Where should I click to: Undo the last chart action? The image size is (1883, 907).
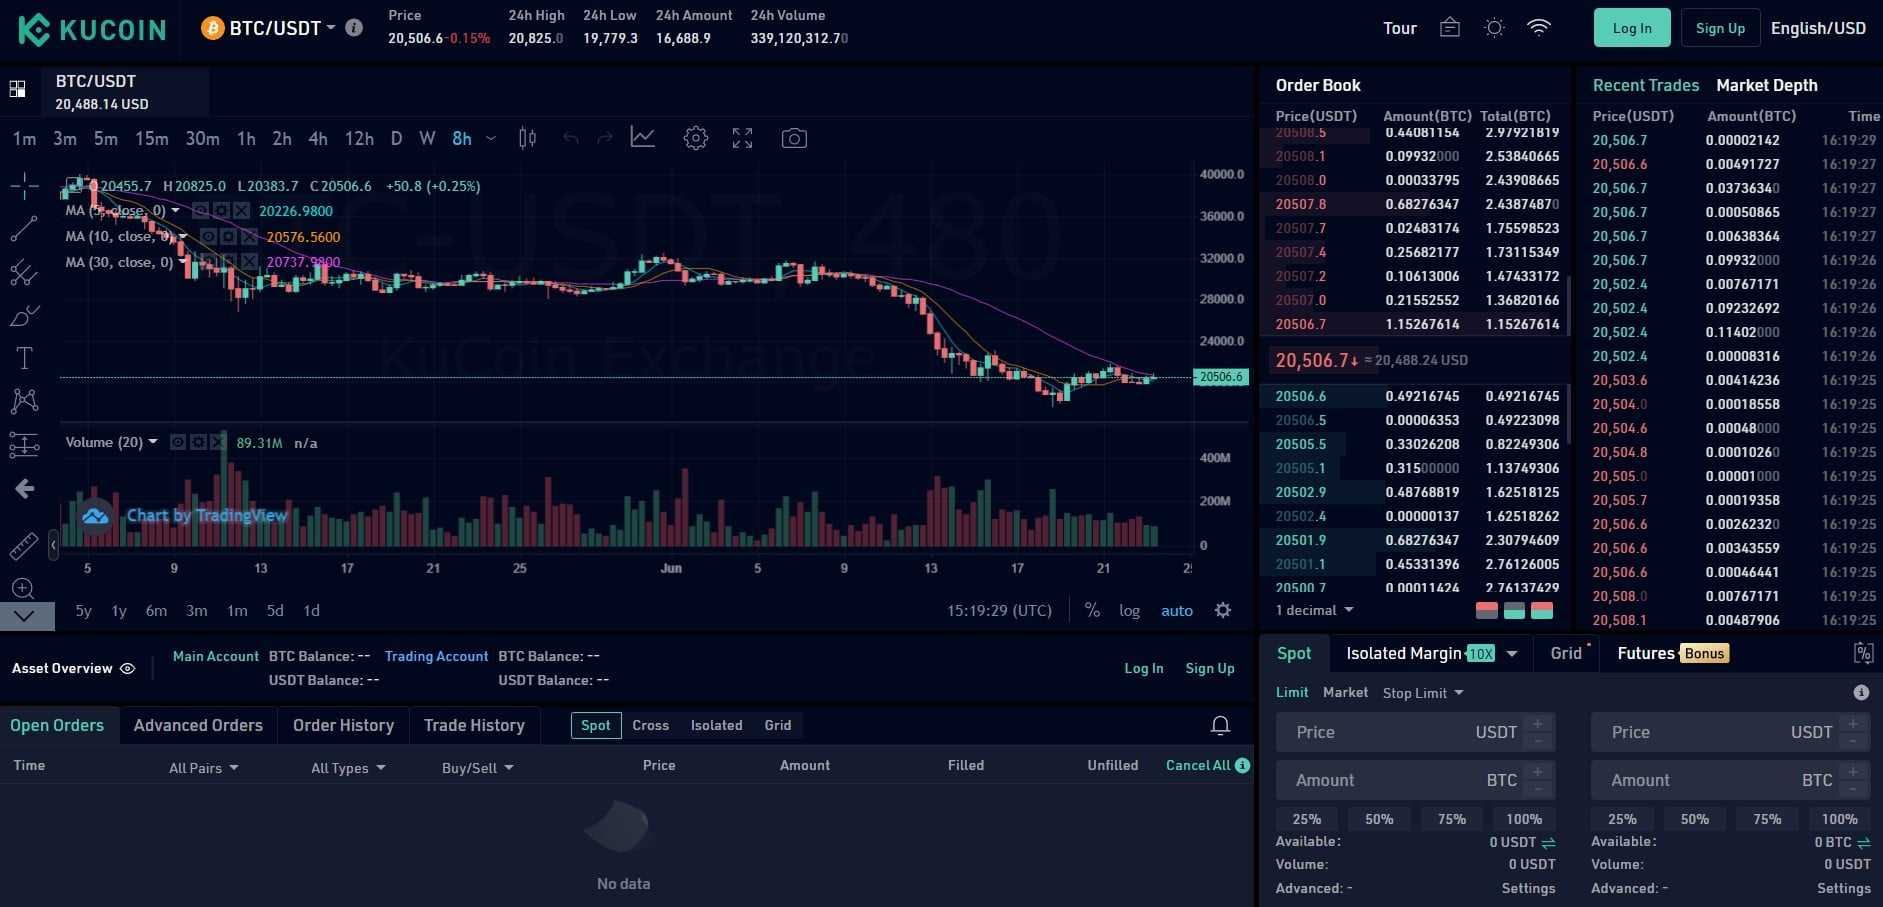coord(570,138)
